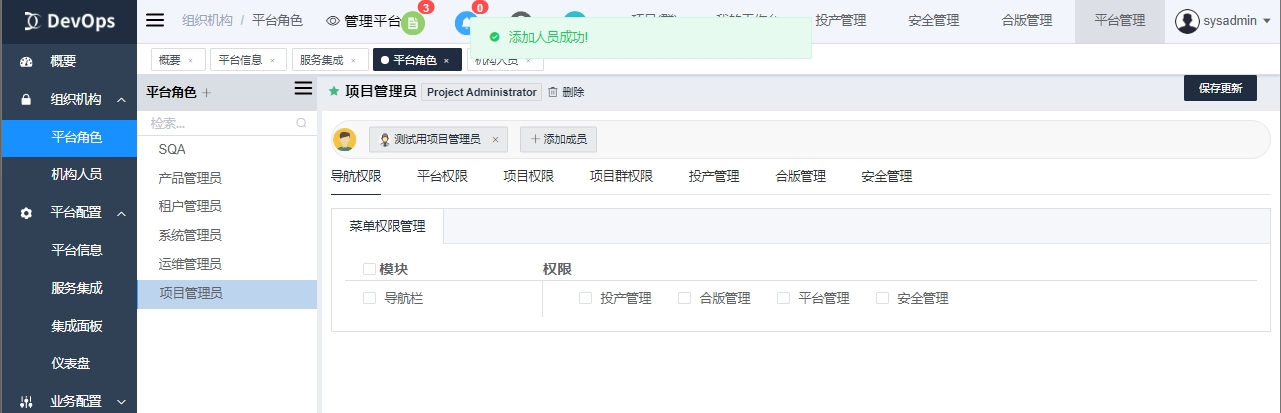Click the lock icon beside 组织机构
Image resolution: width=1281 pixels, height=413 pixels.
[x=26, y=100]
